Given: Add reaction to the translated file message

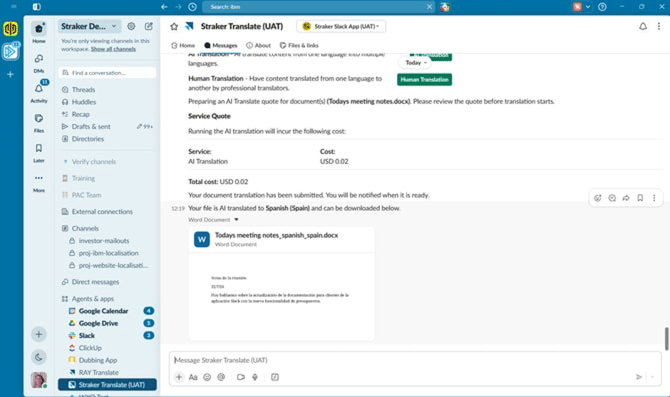Looking at the screenshot, I should coord(597,198).
